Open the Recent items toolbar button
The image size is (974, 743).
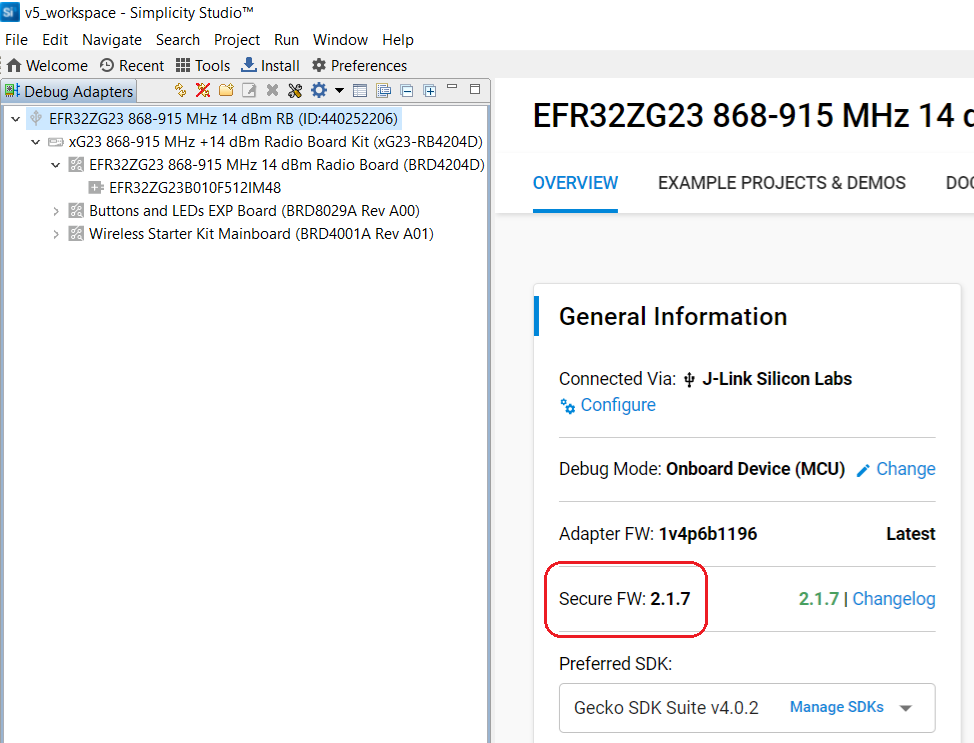131,65
